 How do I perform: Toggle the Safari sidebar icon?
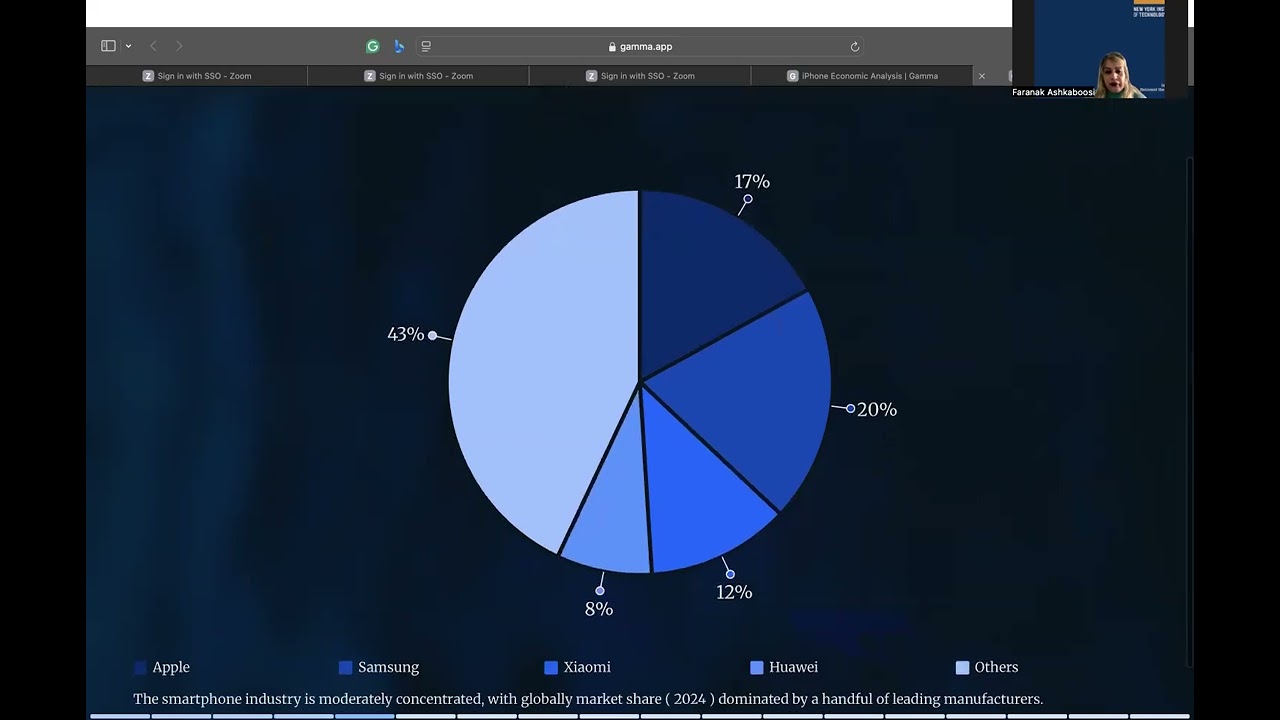tap(108, 46)
